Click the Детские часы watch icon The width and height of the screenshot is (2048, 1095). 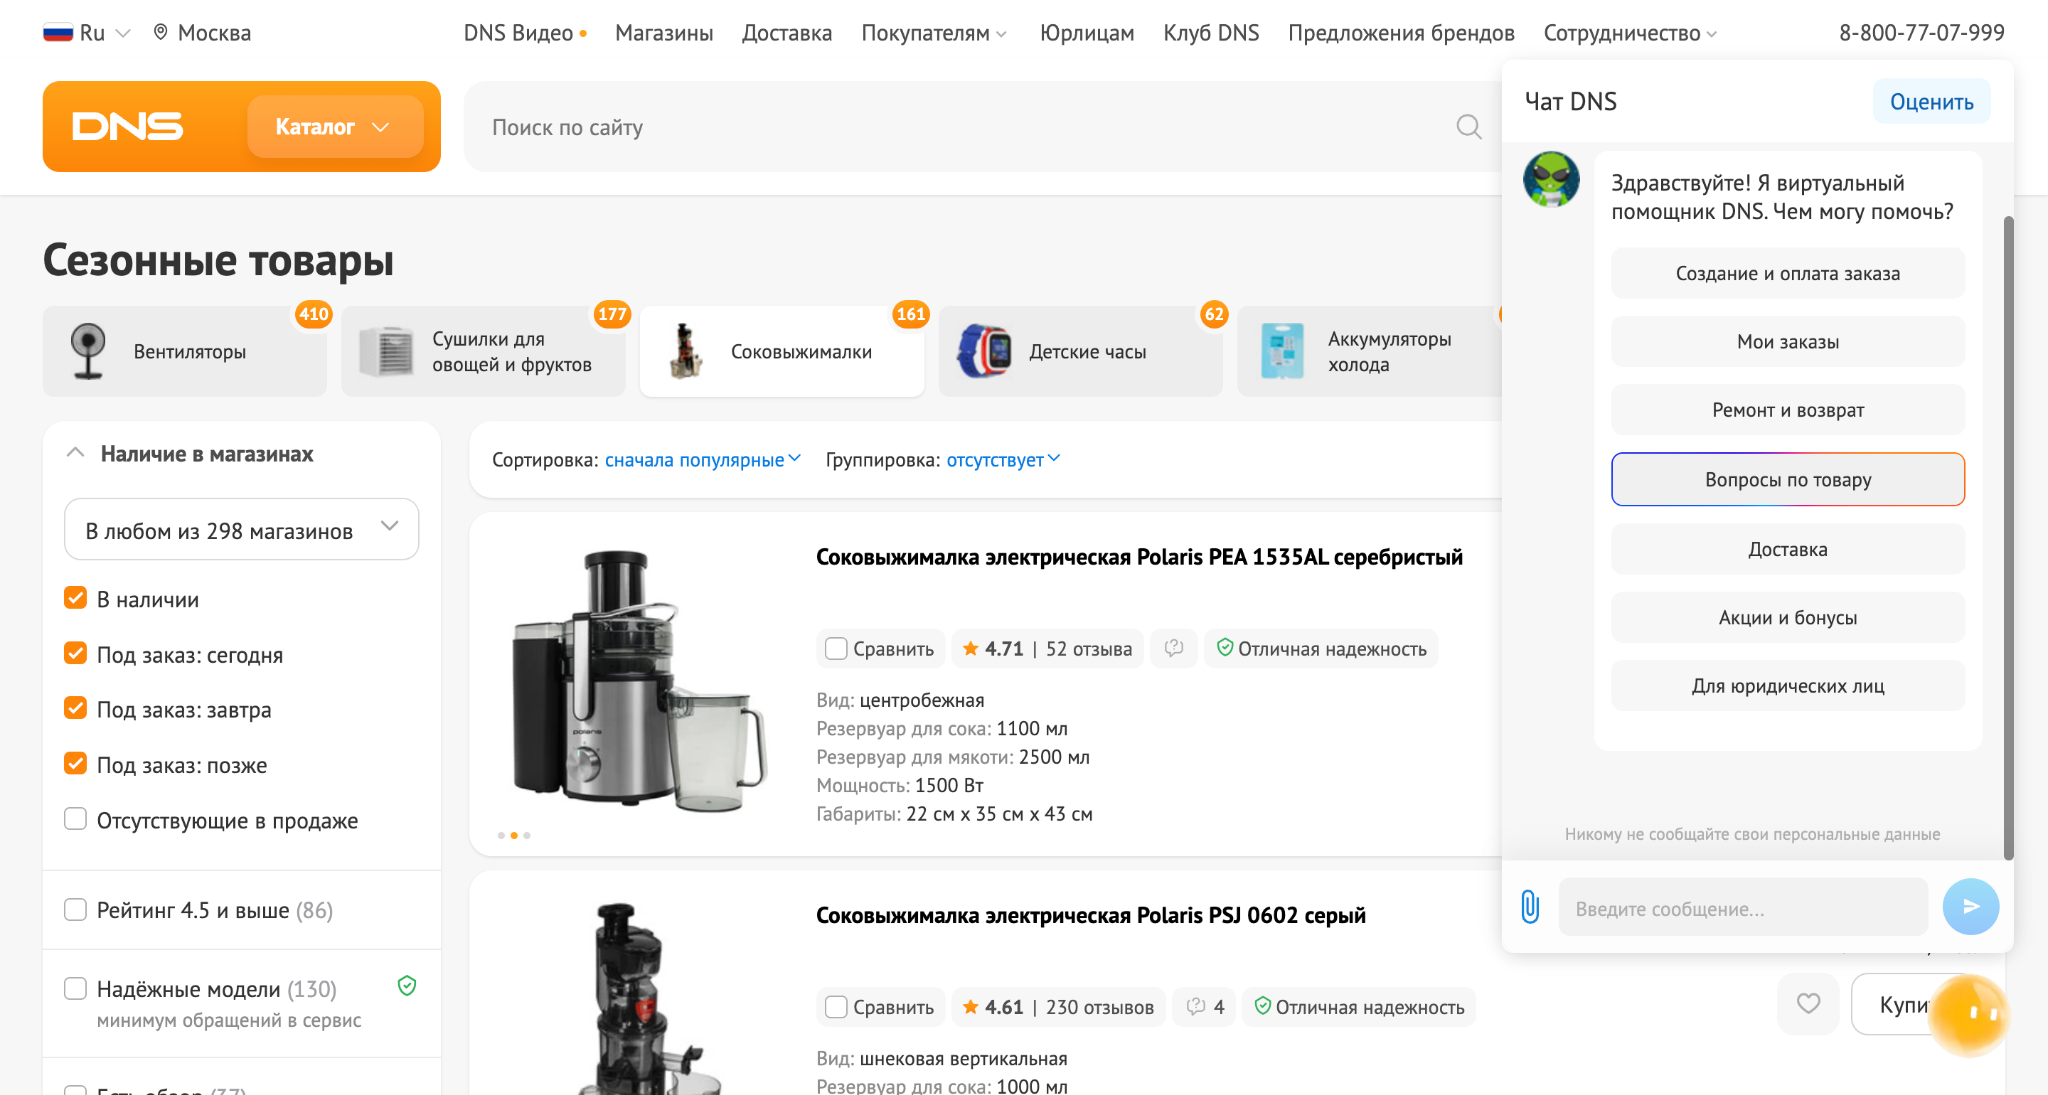(984, 351)
